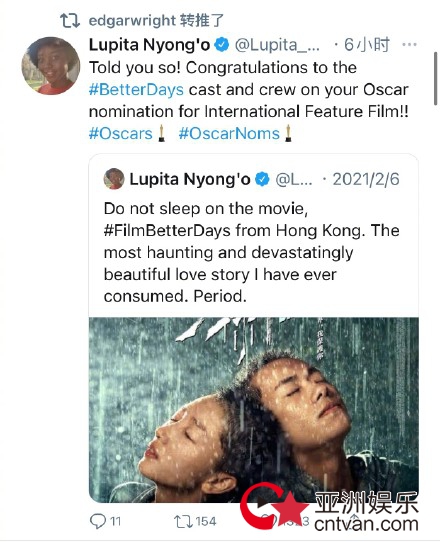
Task: Open the #OscarNoms hashtag link
Action: pyautogui.click(x=229, y=133)
